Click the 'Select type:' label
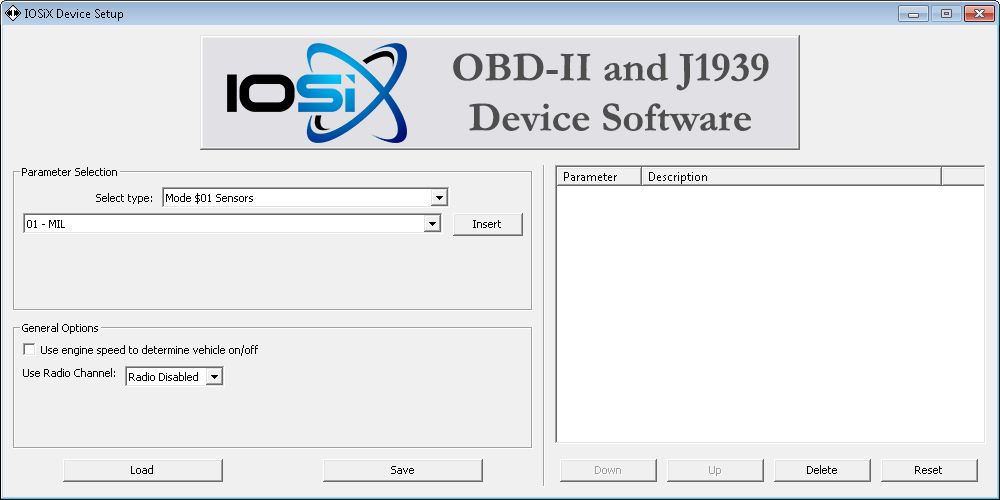Viewport: 1000px width, 500px height. [x=124, y=198]
